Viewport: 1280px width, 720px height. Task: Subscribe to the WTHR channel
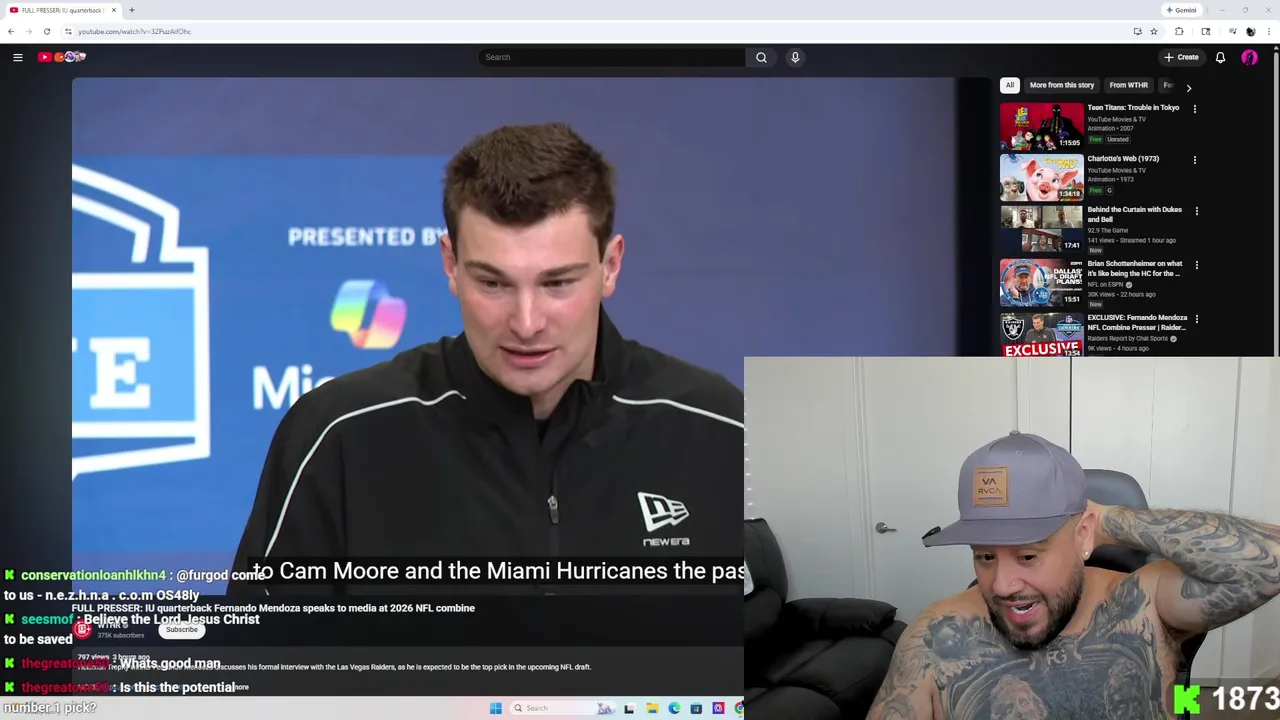coord(182,629)
